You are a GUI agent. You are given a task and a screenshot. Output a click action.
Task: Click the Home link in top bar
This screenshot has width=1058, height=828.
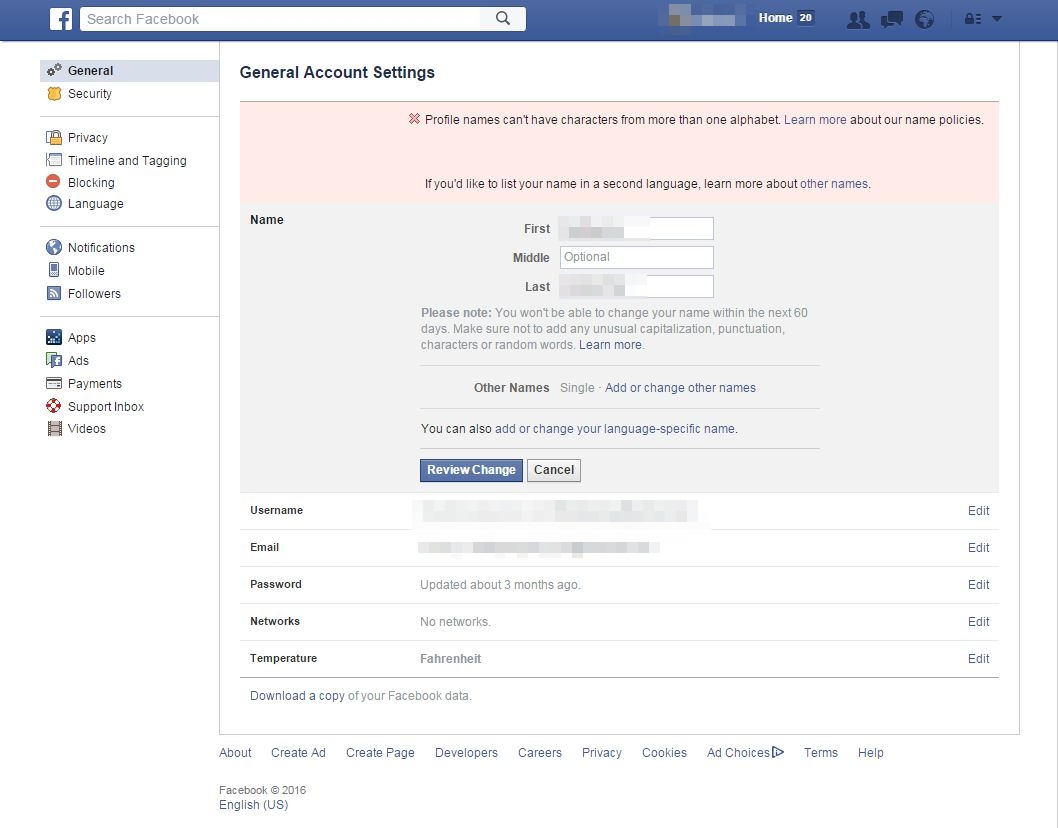tap(775, 18)
